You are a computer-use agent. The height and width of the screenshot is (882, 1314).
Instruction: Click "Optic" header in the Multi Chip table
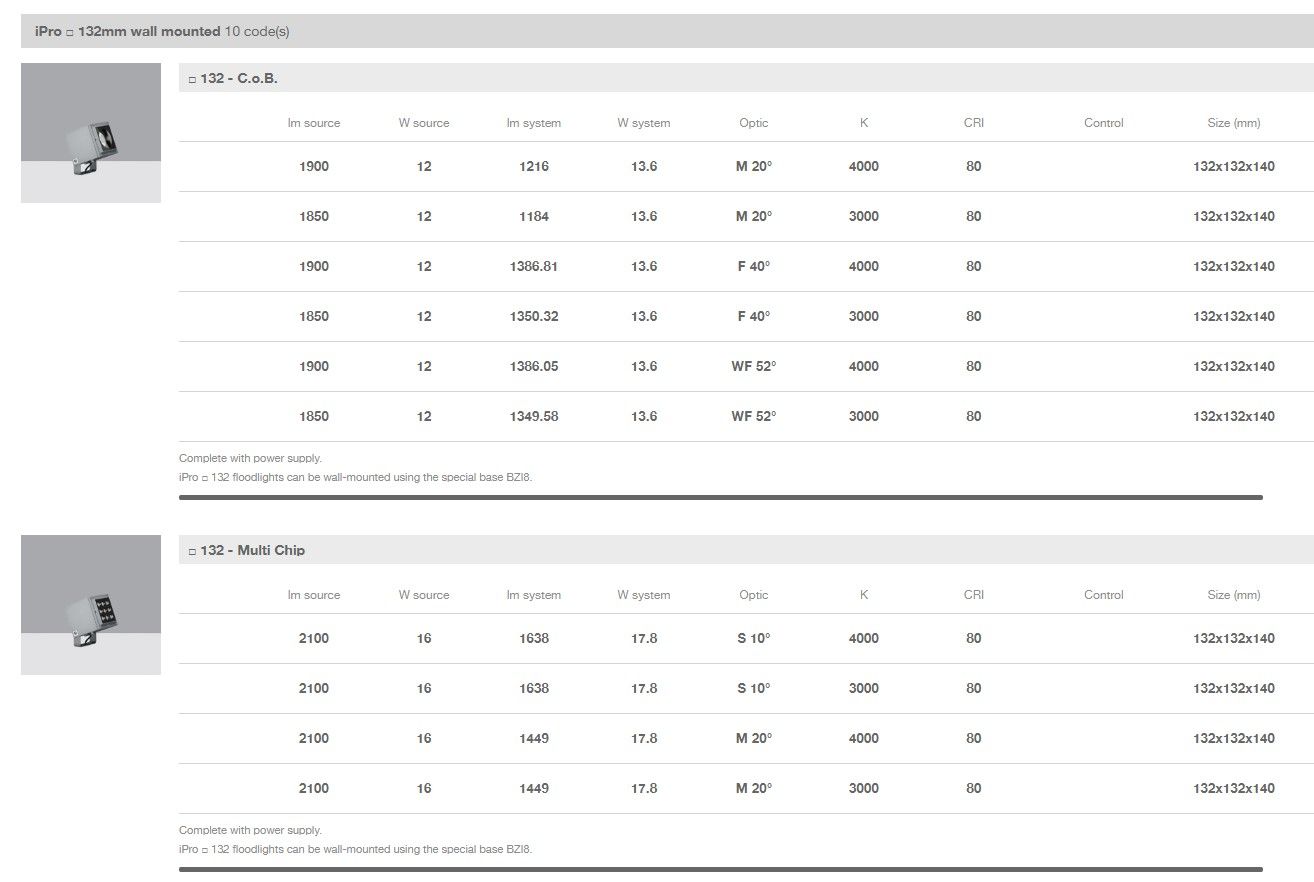tap(754, 595)
